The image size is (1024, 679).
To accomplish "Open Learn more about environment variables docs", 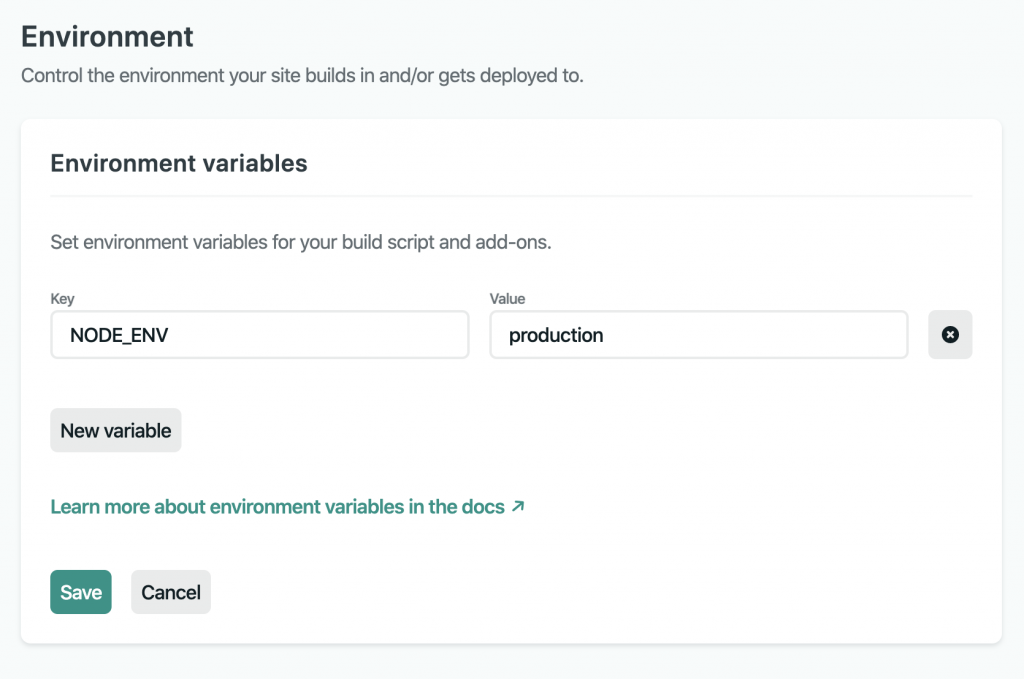I will click(x=277, y=507).
